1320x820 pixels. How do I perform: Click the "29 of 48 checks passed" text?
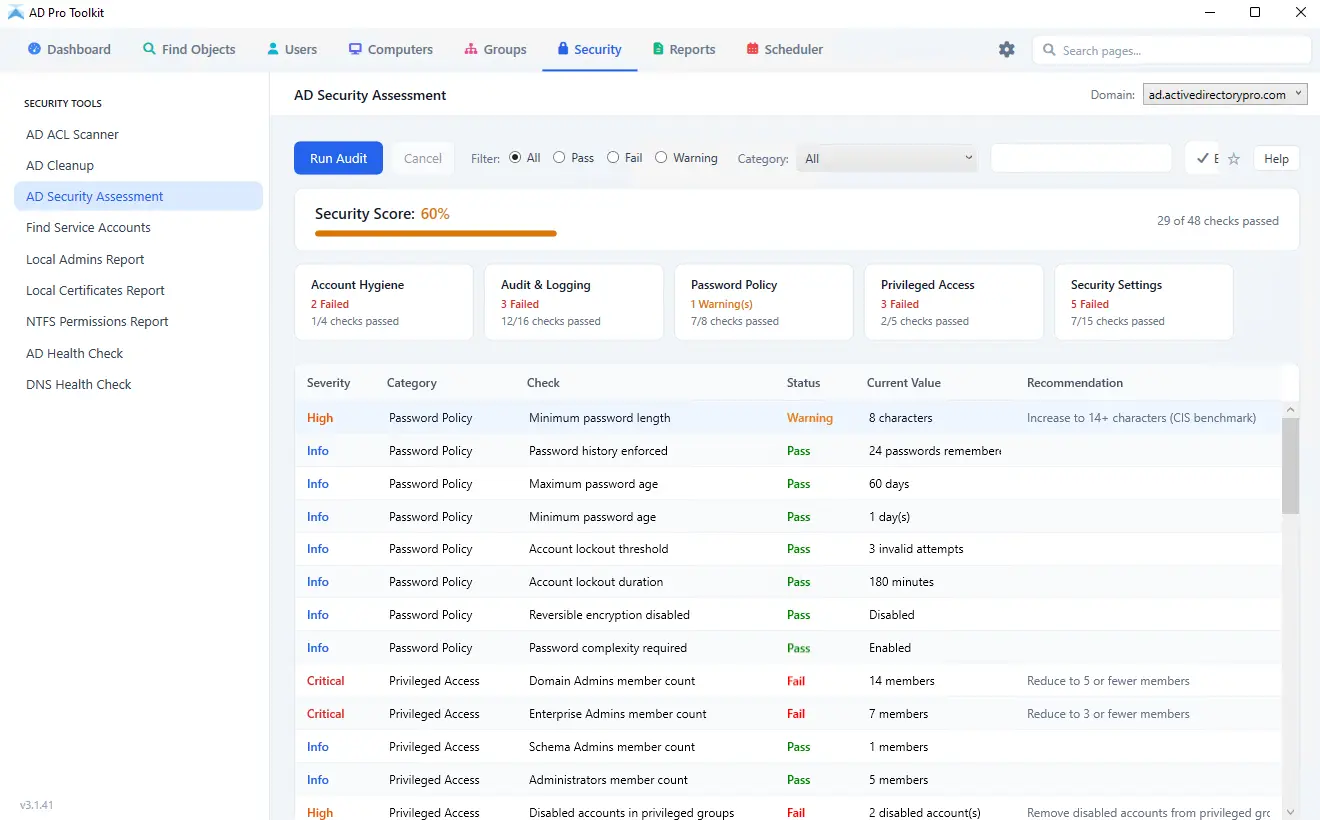[1218, 221]
